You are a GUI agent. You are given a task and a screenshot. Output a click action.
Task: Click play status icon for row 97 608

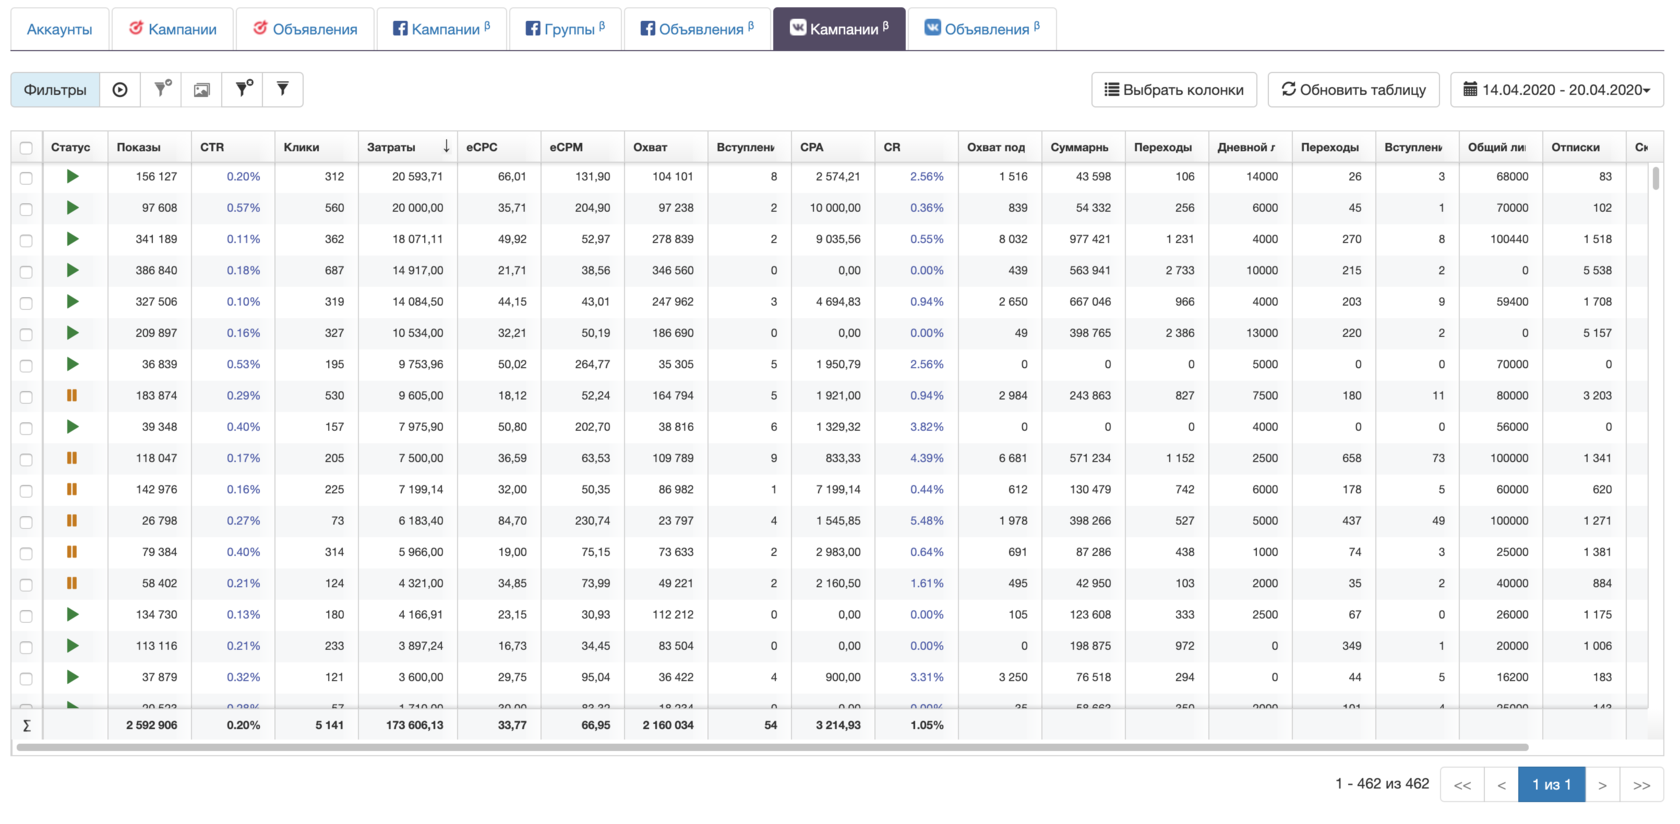pyautogui.click(x=72, y=208)
